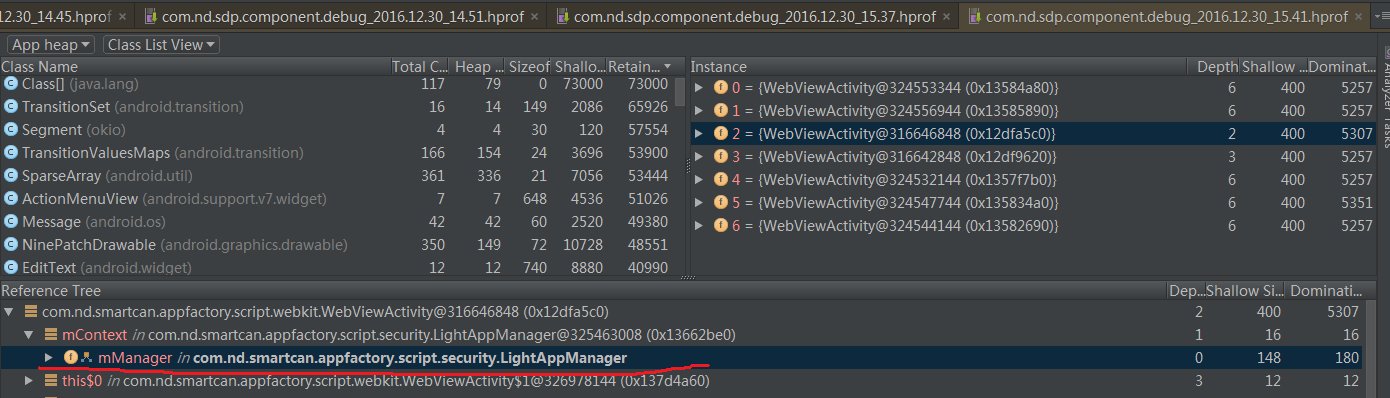Open the Class List View dropdown

point(160,44)
